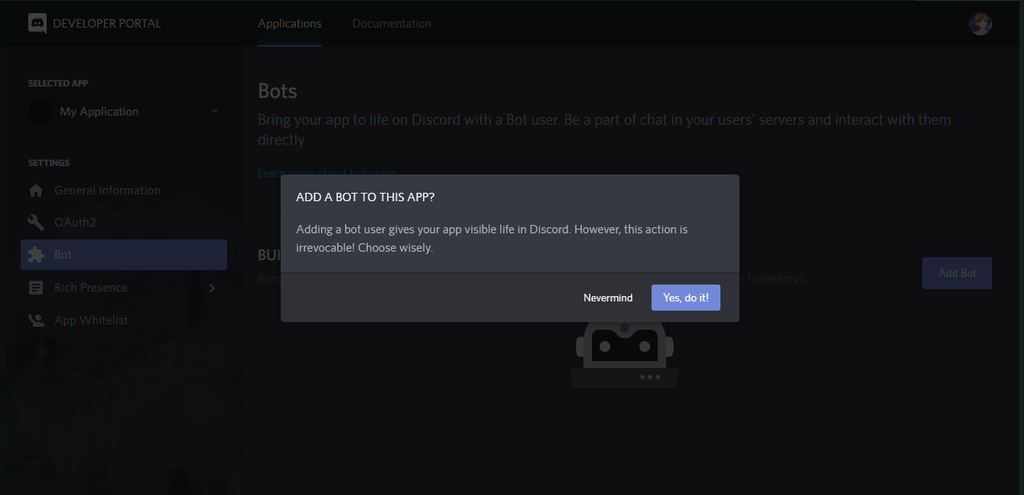Open the user avatar menu
The height and width of the screenshot is (495, 1024).
(x=980, y=24)
